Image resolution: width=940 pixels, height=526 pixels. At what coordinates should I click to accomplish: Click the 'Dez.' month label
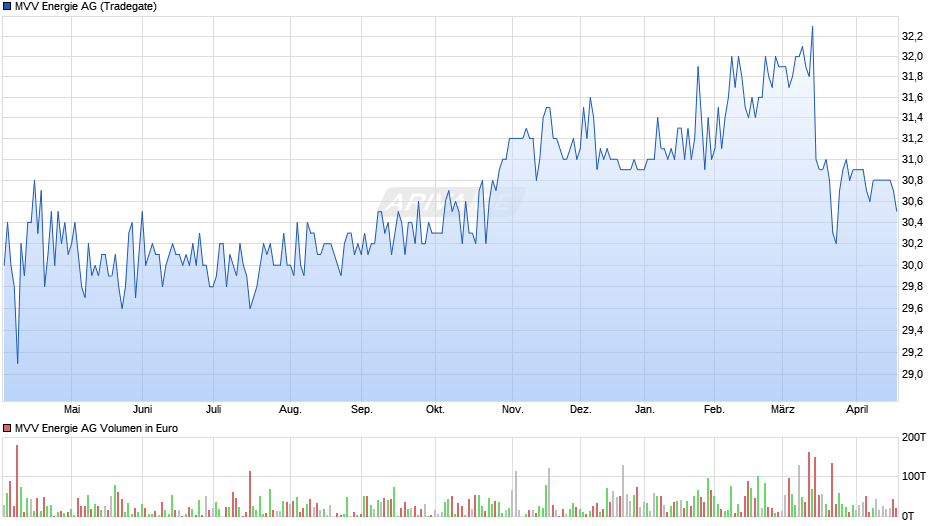click(580, 409)
